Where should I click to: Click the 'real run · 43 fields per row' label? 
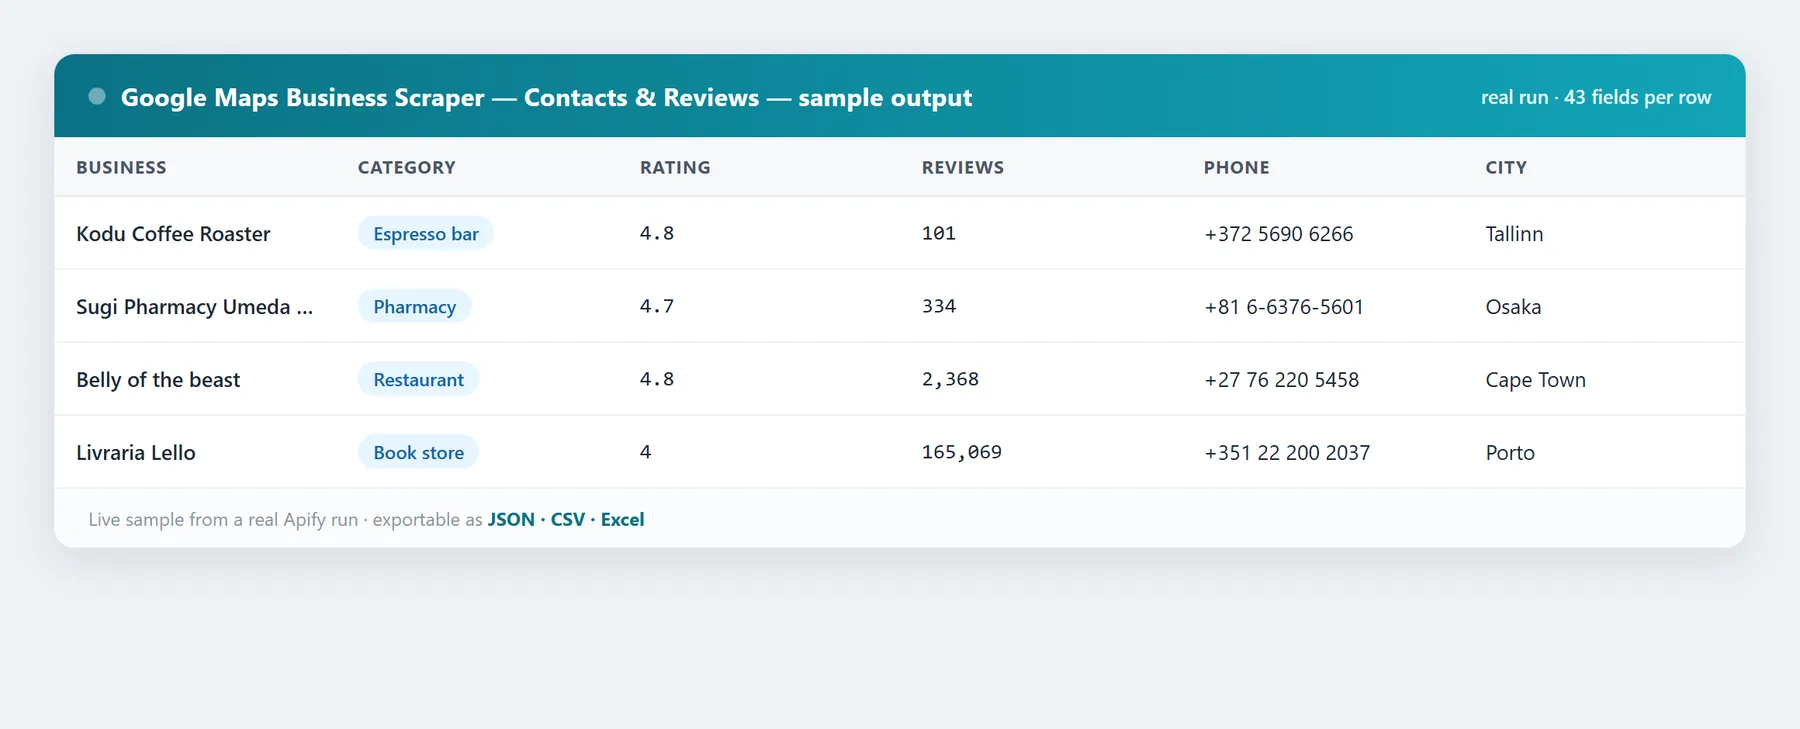[x=1596, y=97]
